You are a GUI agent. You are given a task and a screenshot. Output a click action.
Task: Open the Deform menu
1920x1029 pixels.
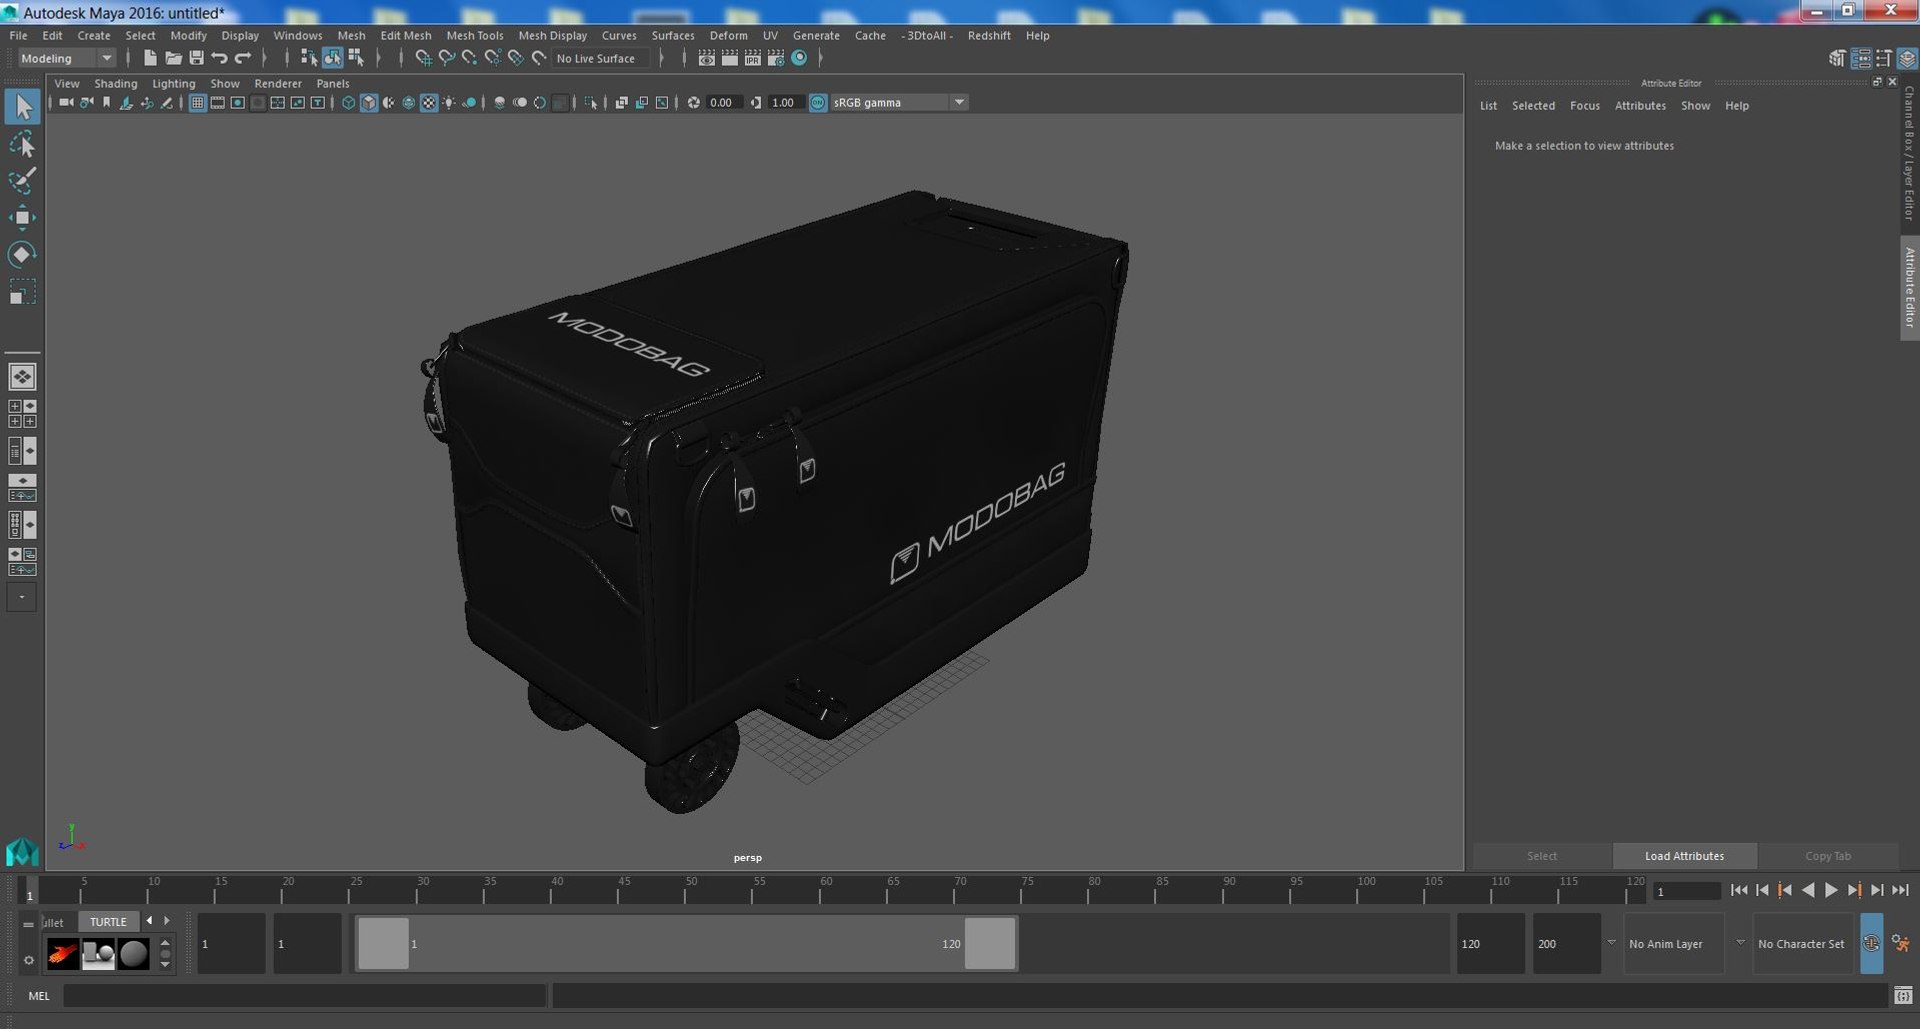tap(728, 35)
